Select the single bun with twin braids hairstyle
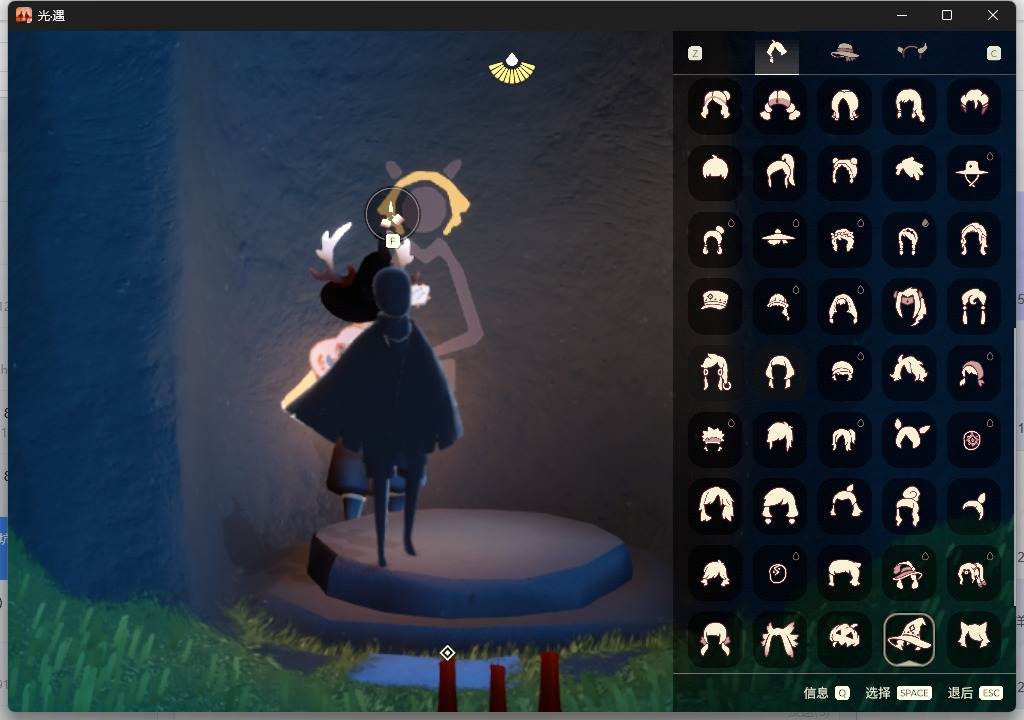This screenshot has height=720, width=1024. [715, 239]
